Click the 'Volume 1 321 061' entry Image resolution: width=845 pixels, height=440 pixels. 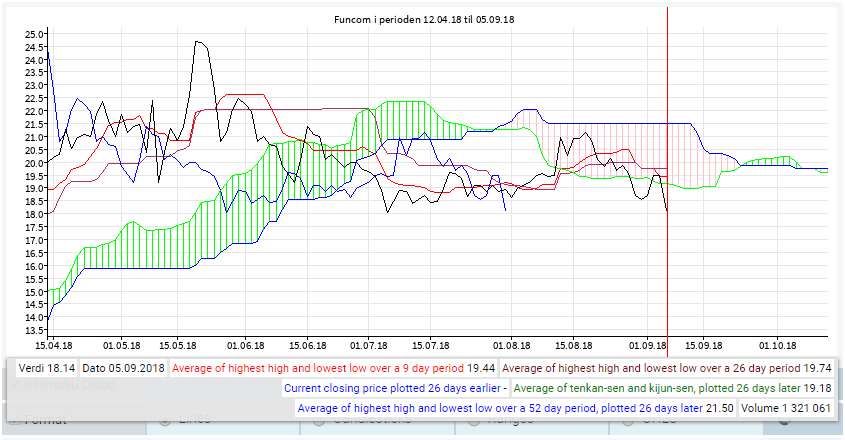(786, 408)
